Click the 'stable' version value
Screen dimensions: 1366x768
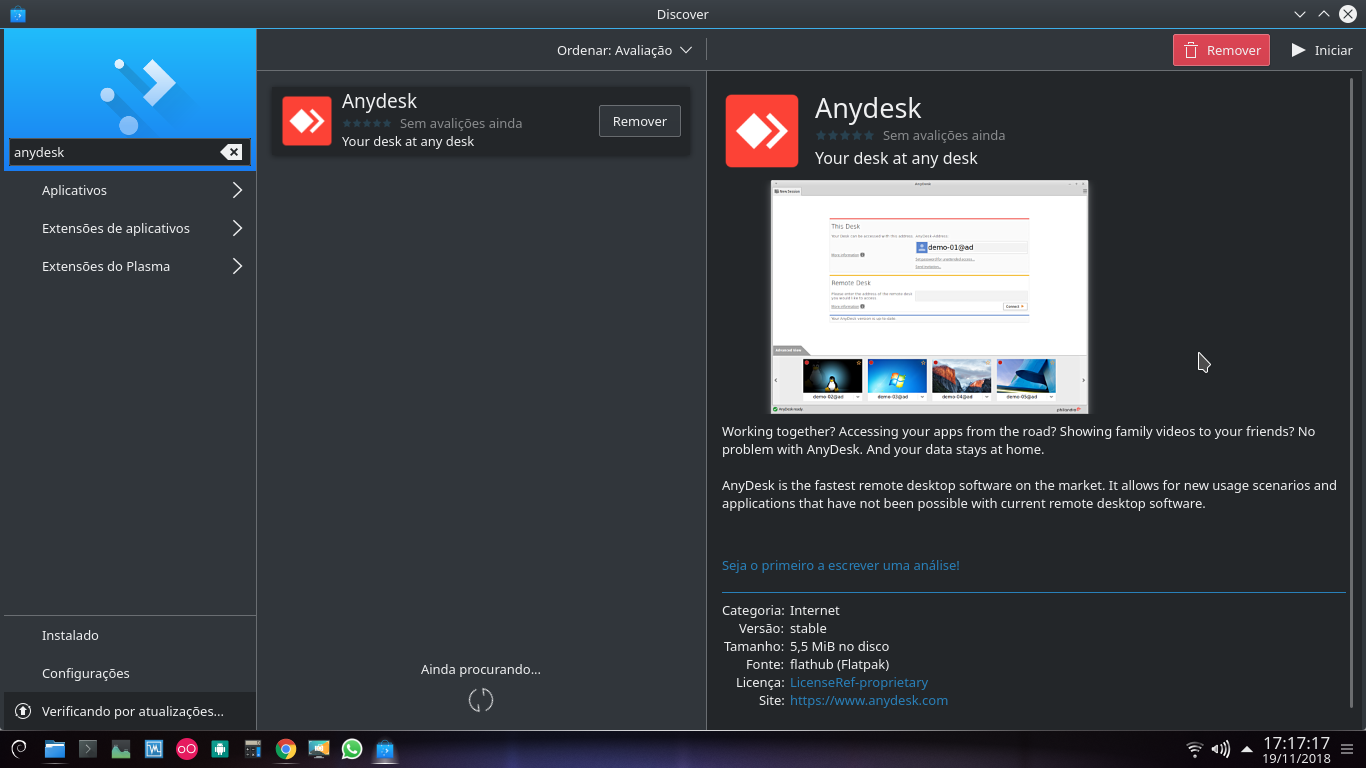[808, 628]
